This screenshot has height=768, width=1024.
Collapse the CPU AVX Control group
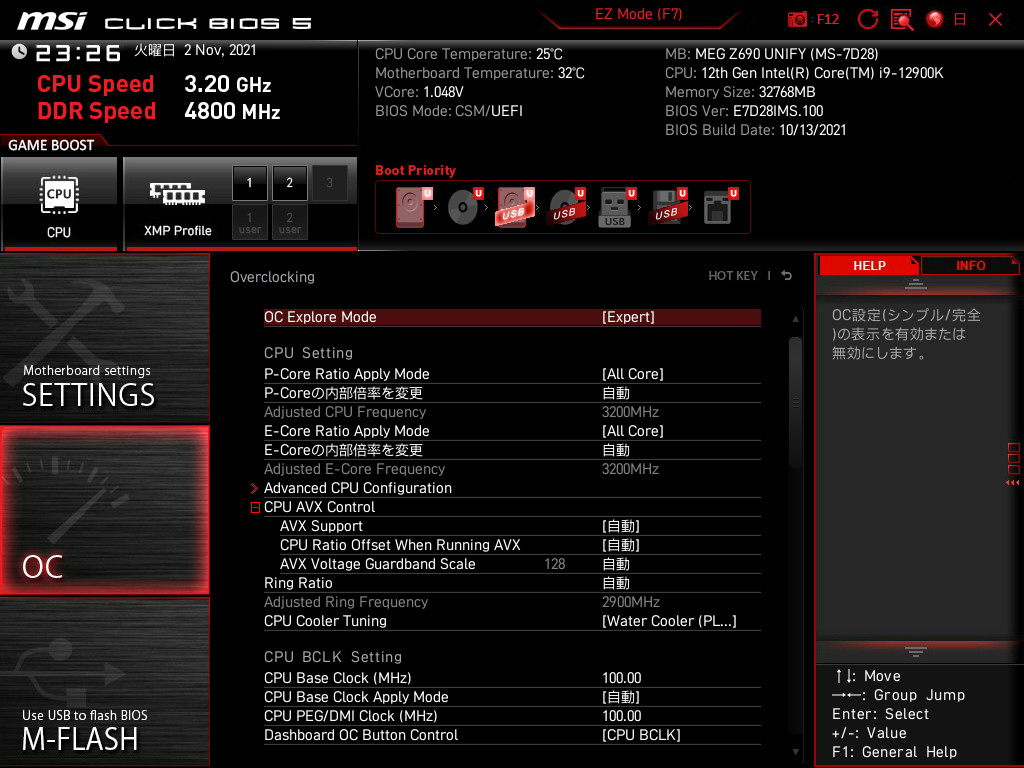click(255, 507)
